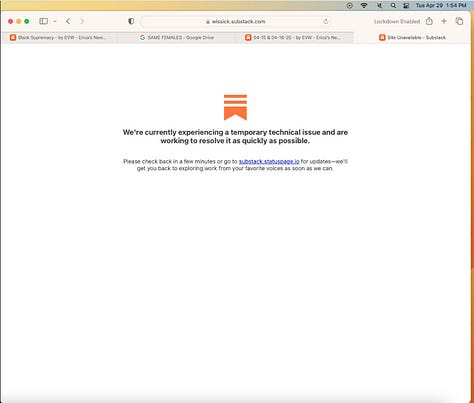
Task: Open Spotlight search in menu bar
Action: (393, 5)
